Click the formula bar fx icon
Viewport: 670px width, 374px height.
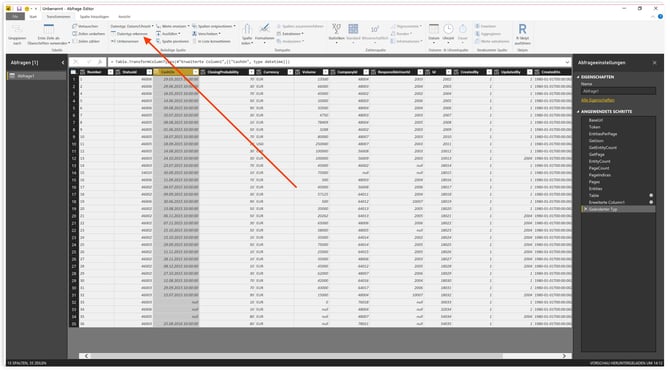[x=100, y=62]
